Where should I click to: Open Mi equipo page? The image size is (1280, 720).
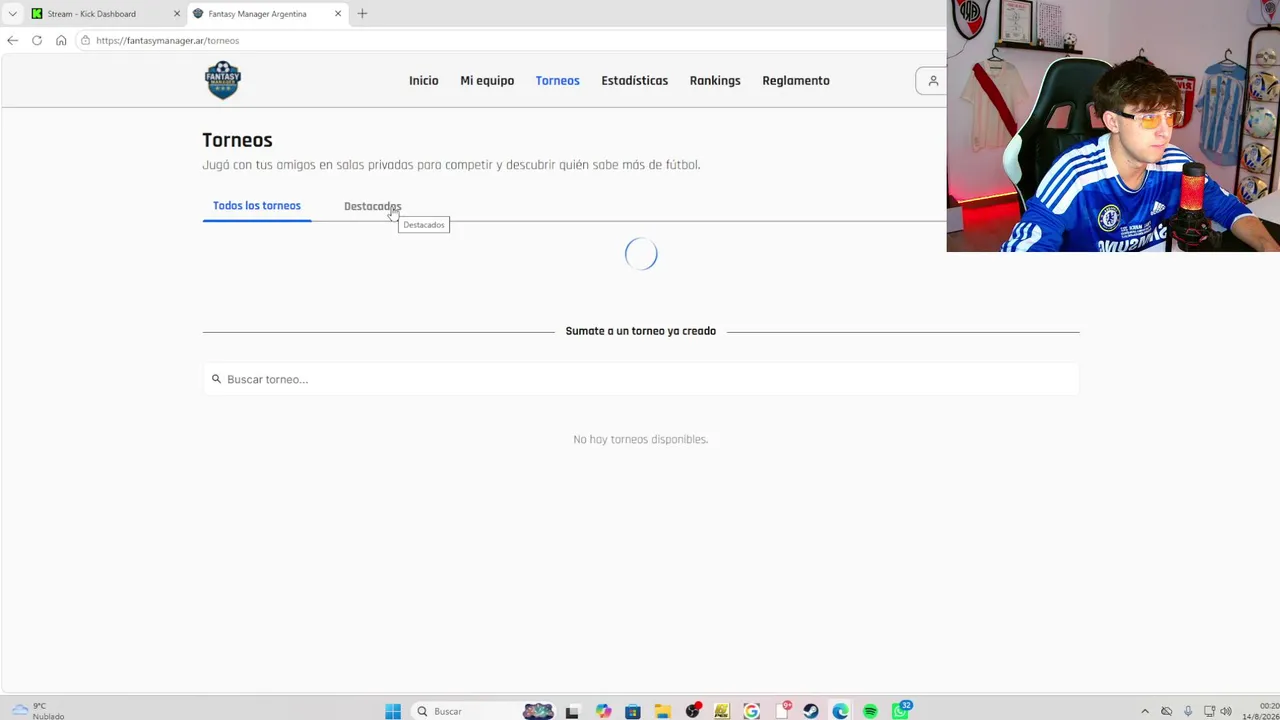(x=487, y=81)
